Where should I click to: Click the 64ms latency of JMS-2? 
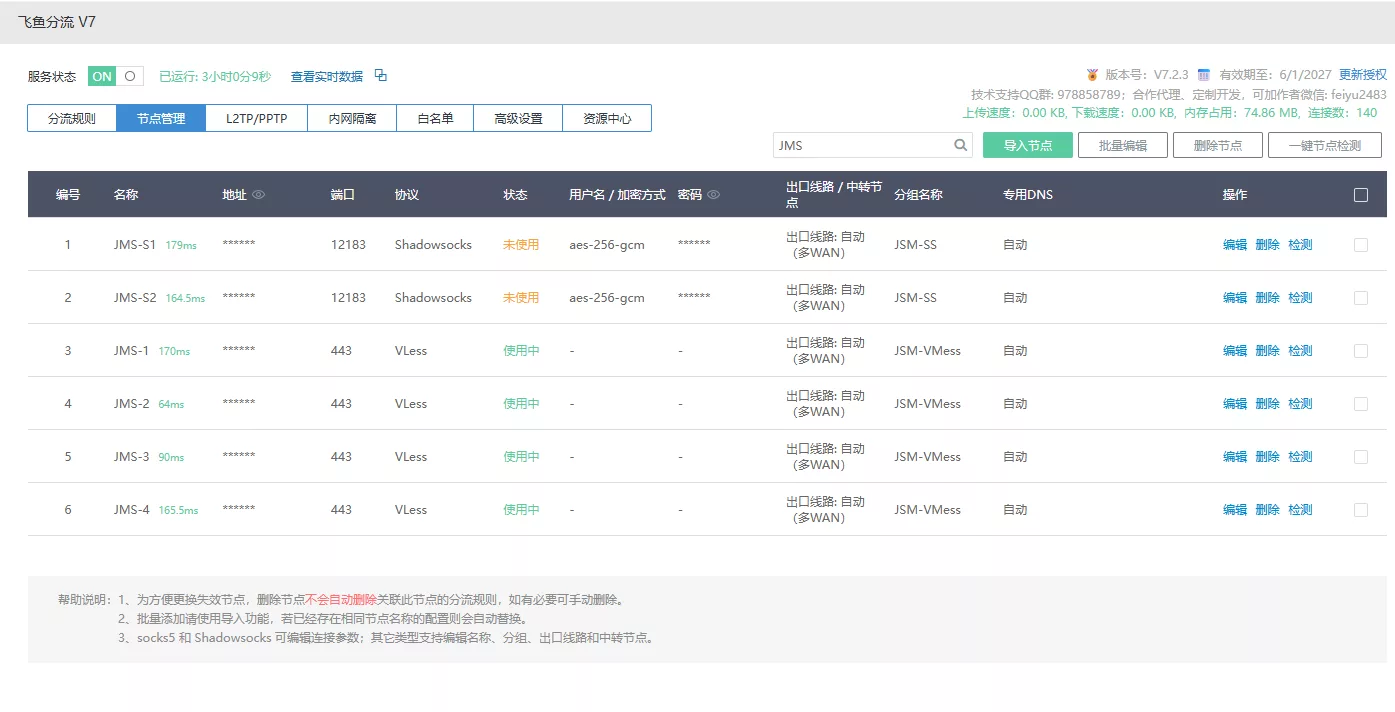click(x=171, y=404)
